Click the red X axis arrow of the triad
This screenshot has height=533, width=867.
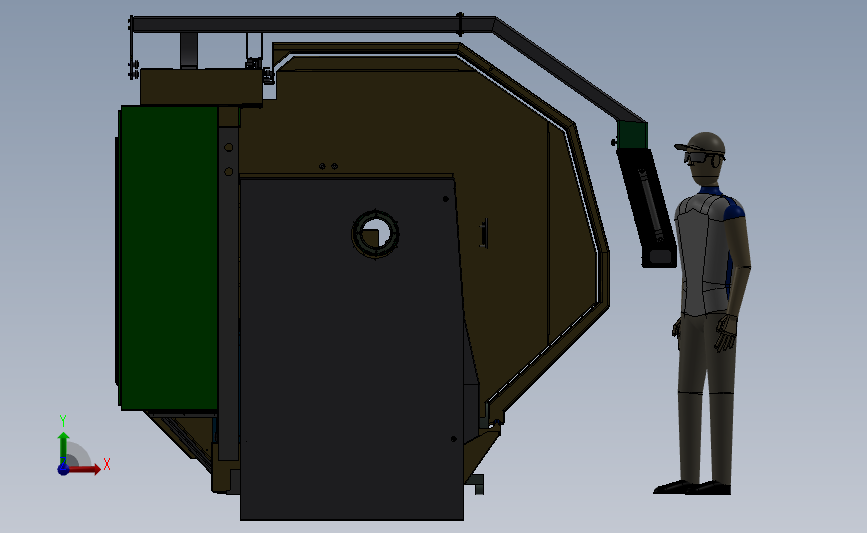pos(83,469)
